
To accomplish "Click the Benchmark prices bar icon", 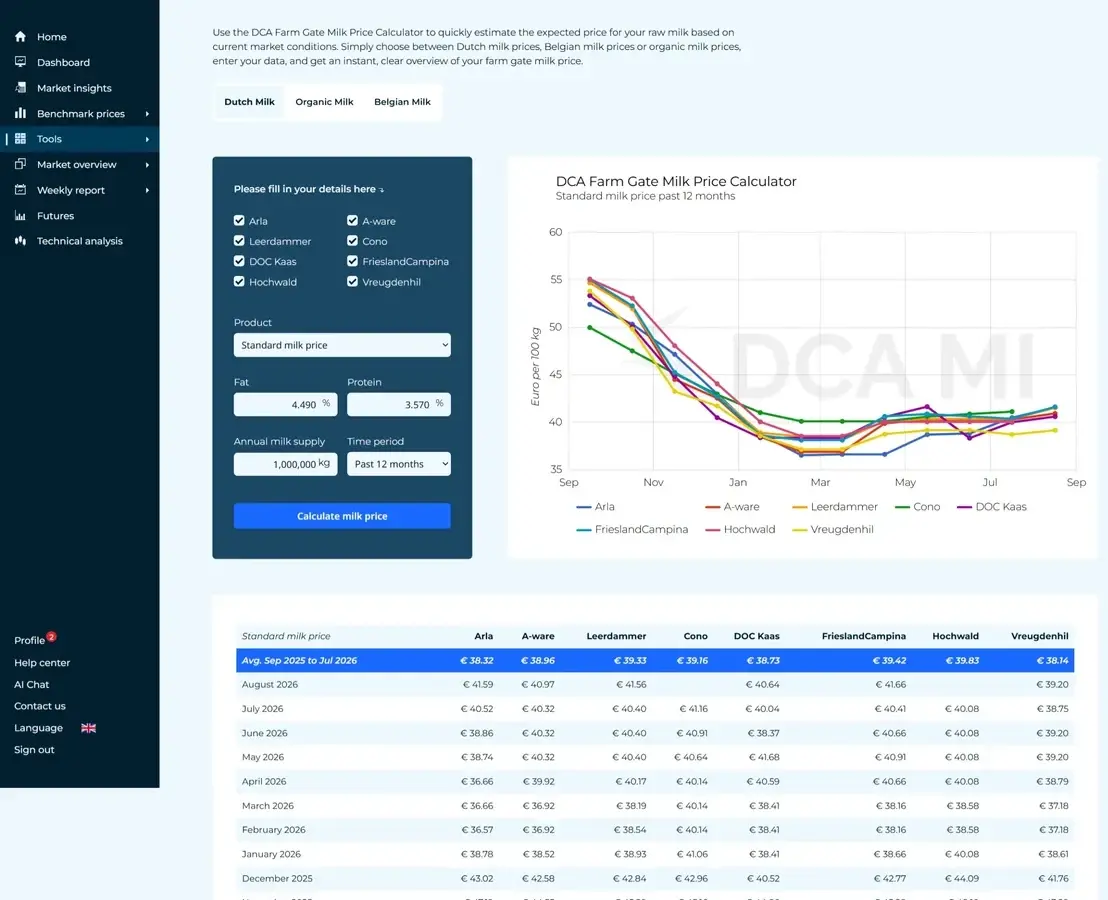I will tap(20, 113).
